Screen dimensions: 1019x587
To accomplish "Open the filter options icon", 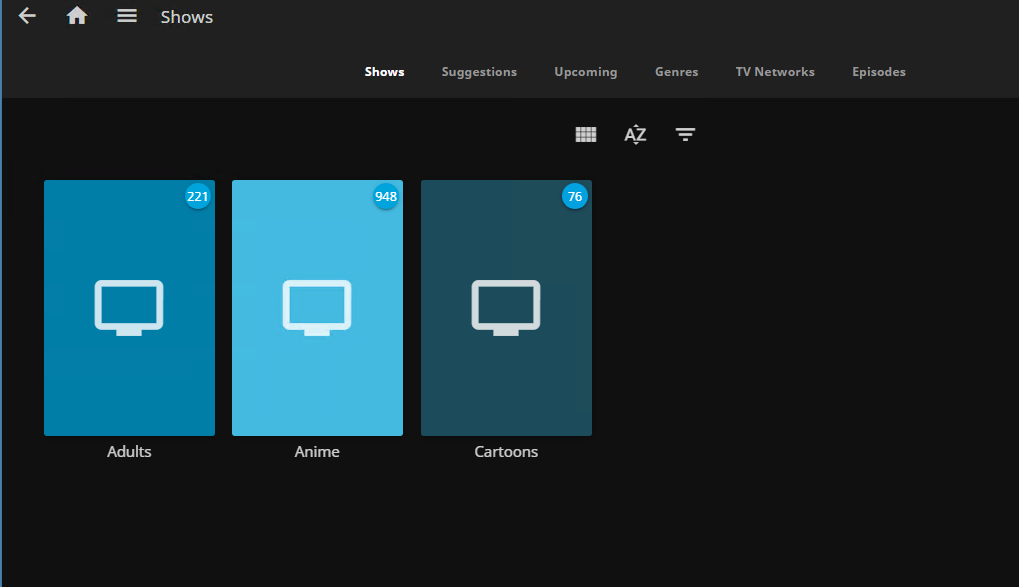I will 685,134.
